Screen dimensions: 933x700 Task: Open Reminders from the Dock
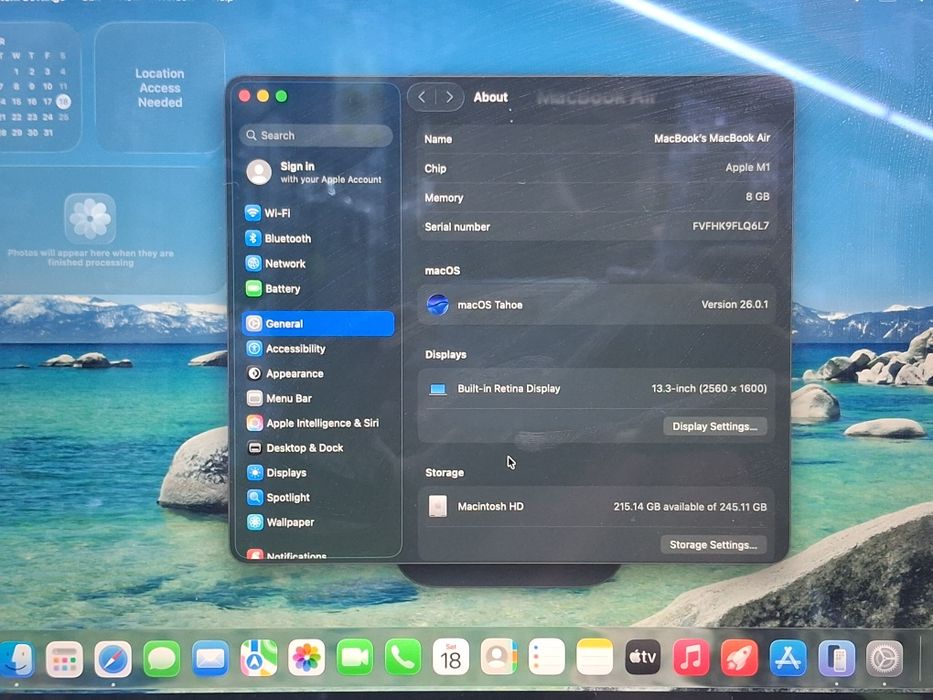pyautogui.click(x=546, y=657)
